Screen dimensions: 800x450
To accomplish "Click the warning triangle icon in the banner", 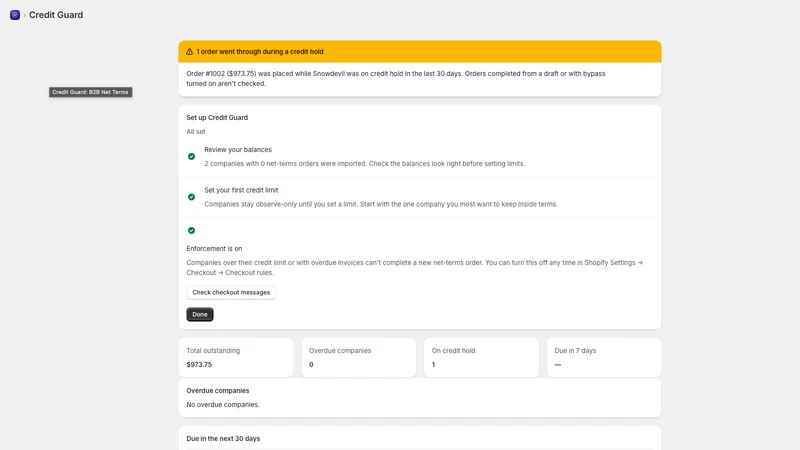I will (x=189, y=52).
